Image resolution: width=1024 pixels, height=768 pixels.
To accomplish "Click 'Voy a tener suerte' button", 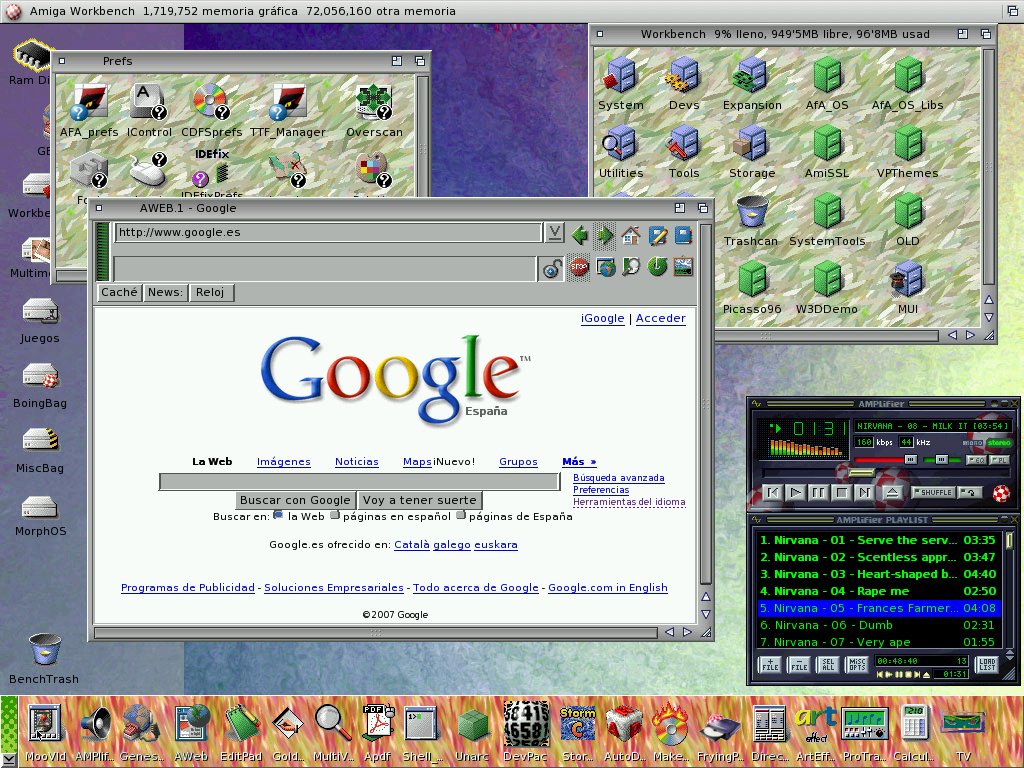I will 420,500.
